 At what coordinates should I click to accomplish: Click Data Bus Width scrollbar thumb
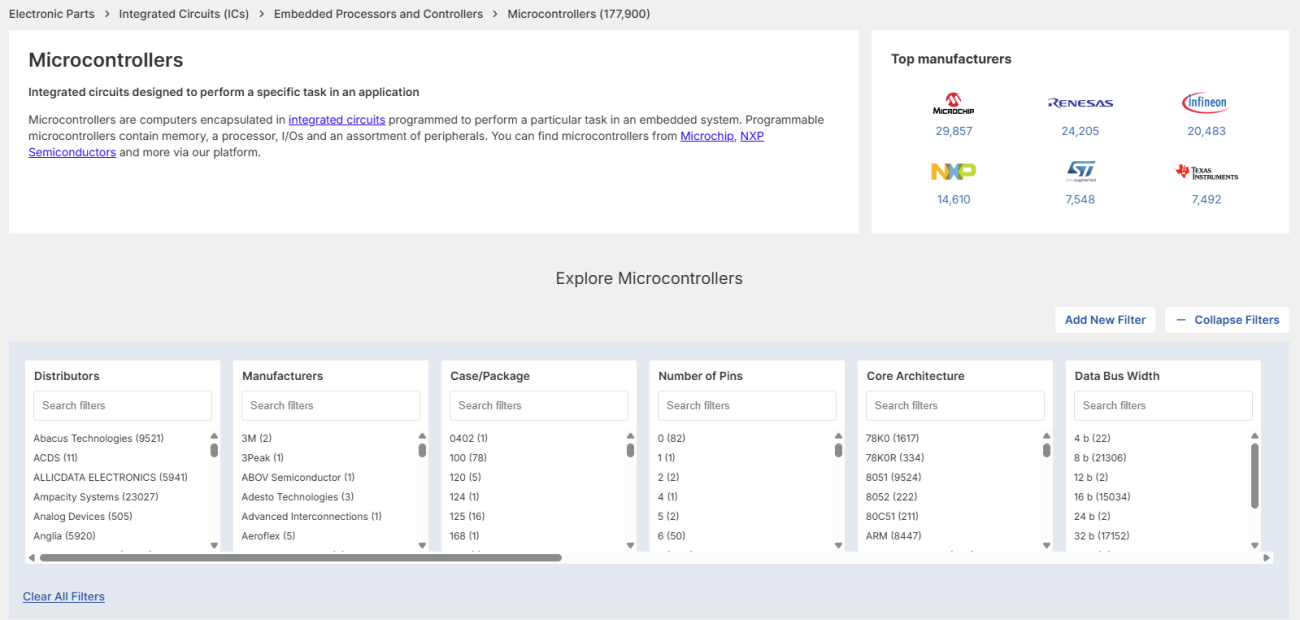[x=1255, y=476]
